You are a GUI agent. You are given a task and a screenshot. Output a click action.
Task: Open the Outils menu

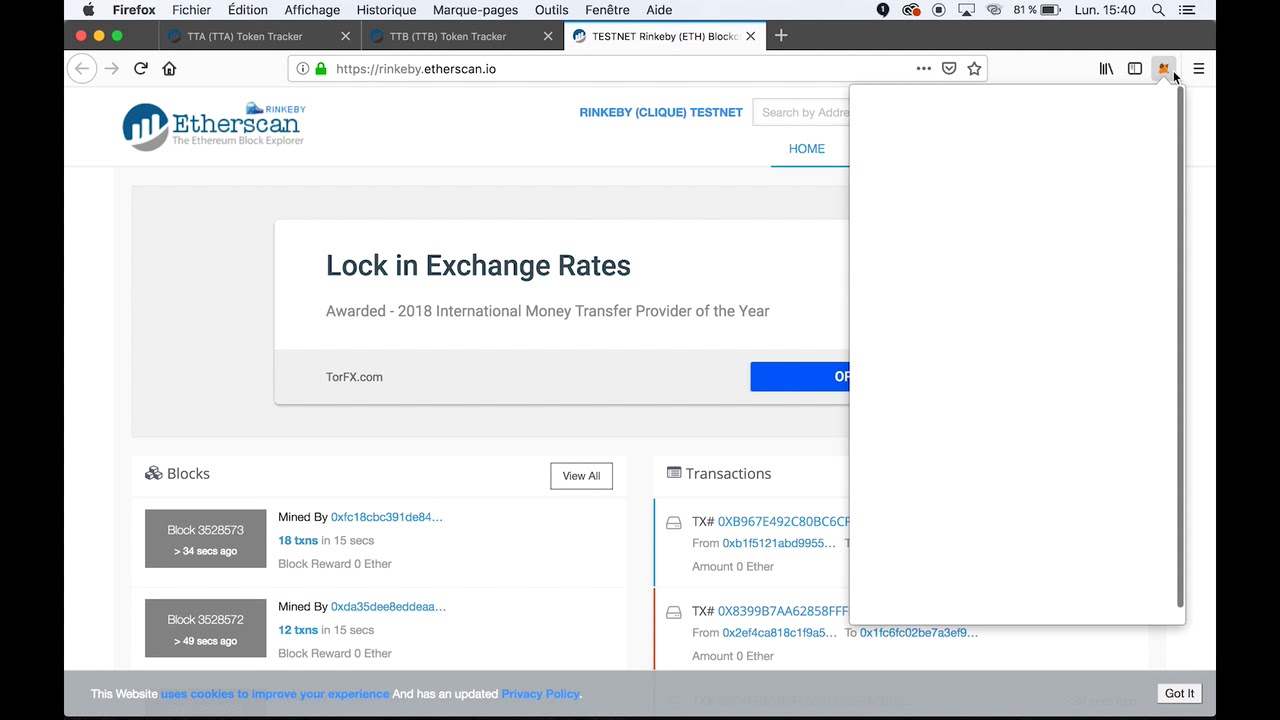[552, 10]
